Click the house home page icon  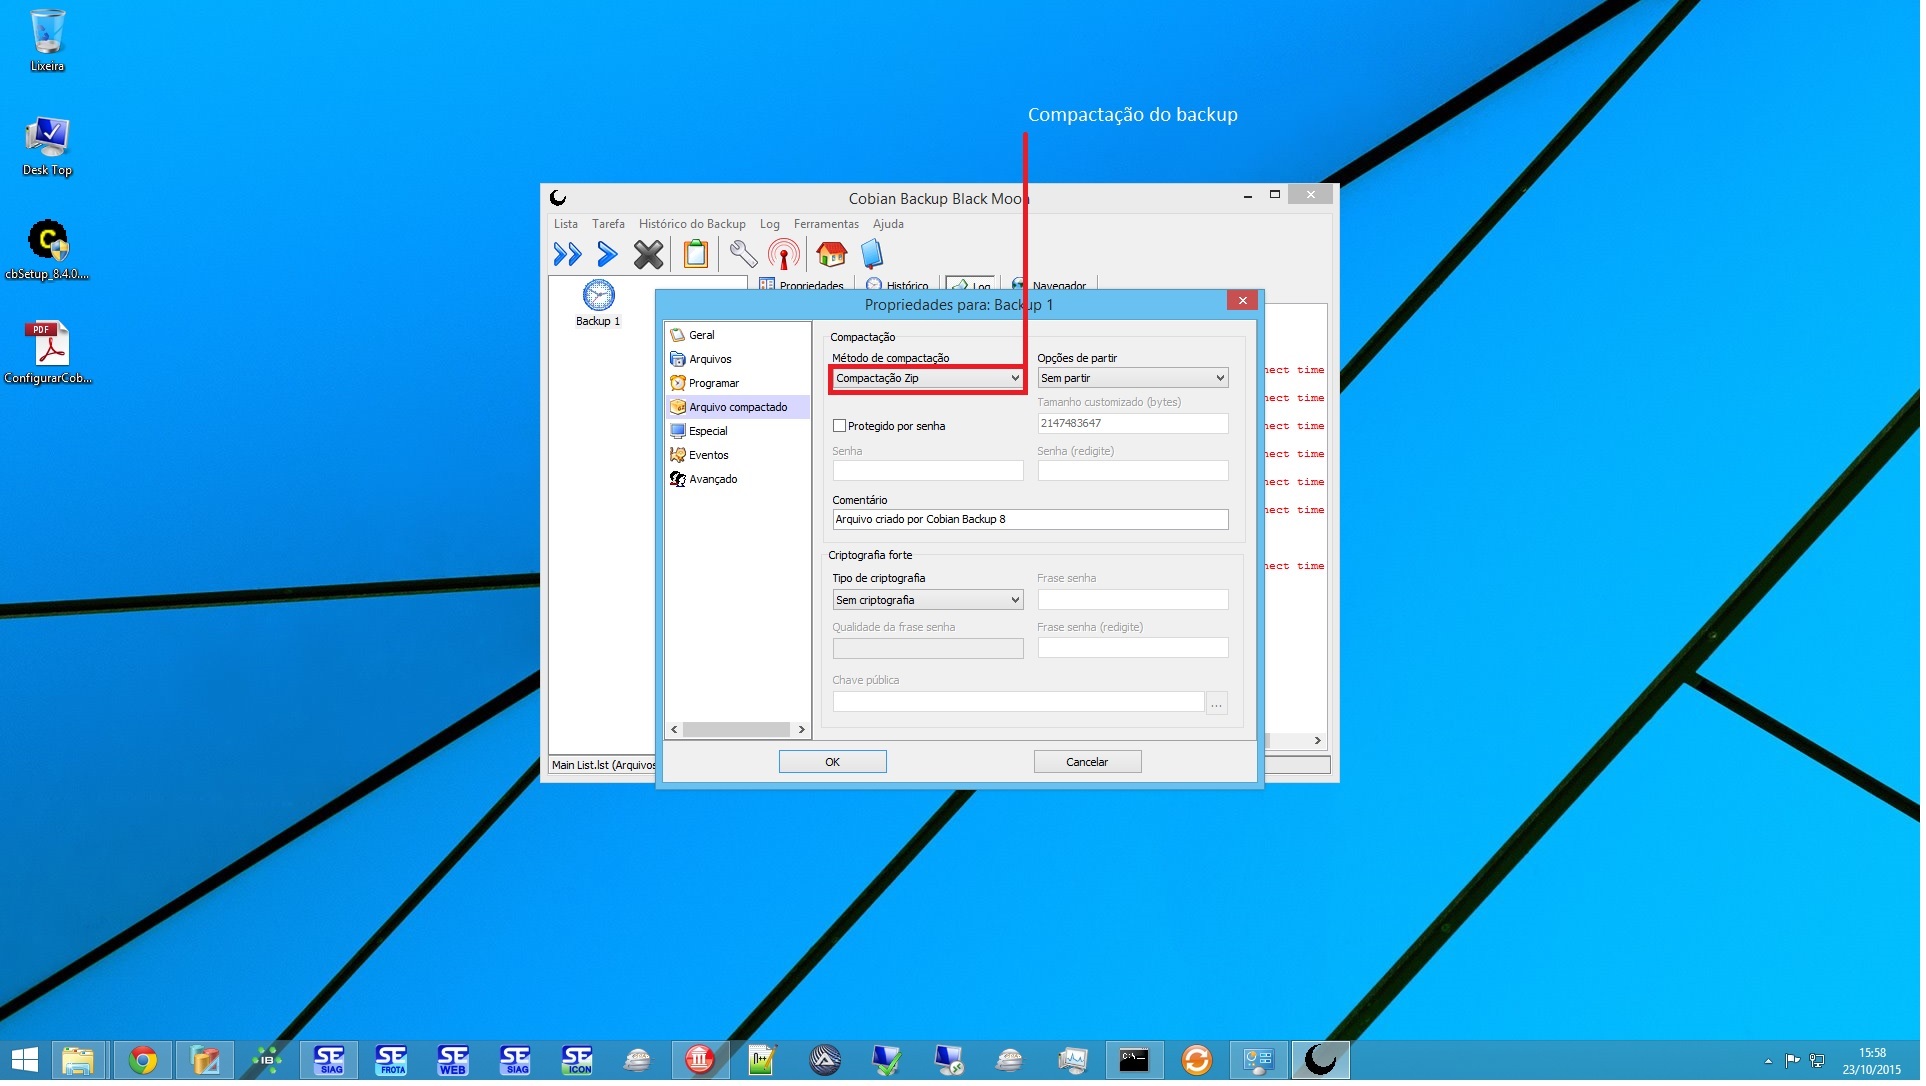pos(833,255)
